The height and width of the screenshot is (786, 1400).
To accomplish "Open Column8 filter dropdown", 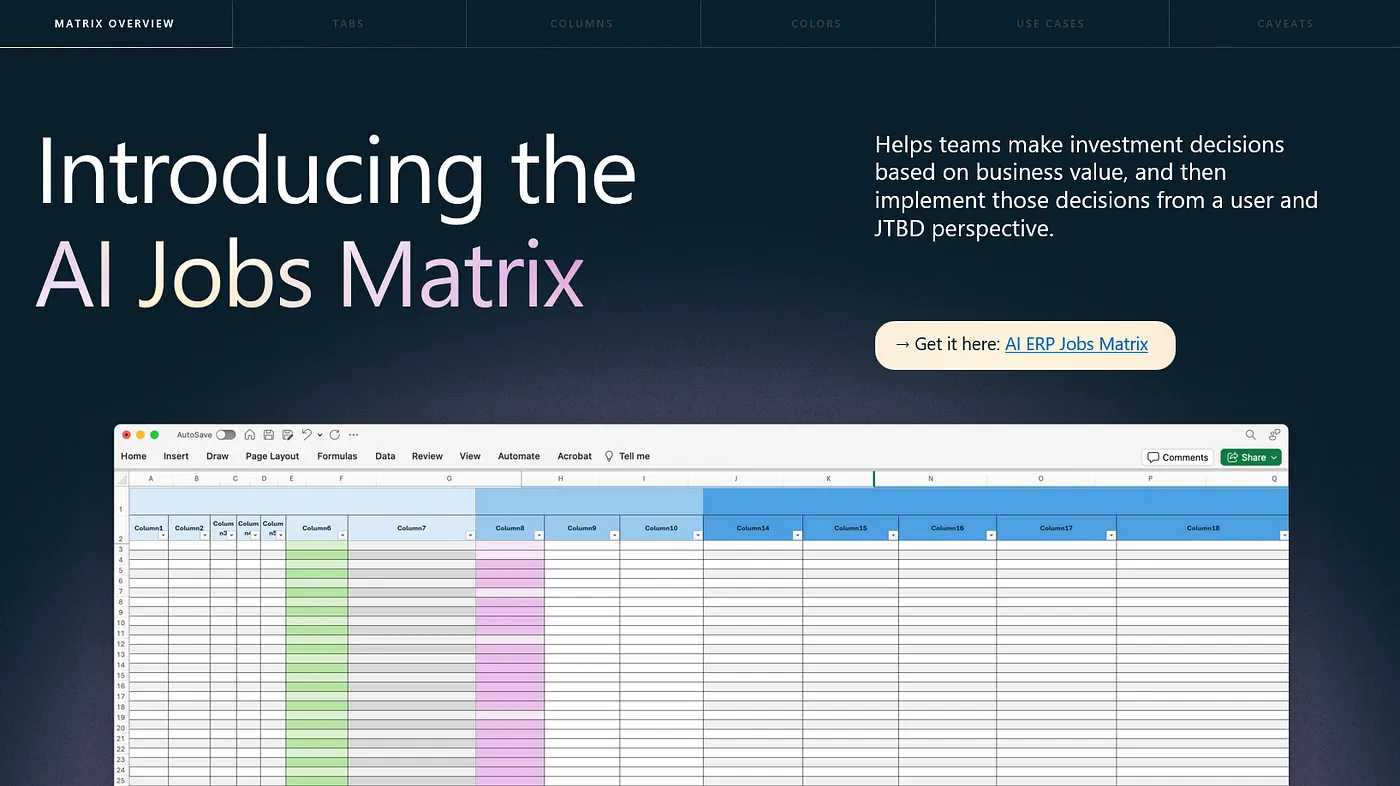I will coord(539,535).
